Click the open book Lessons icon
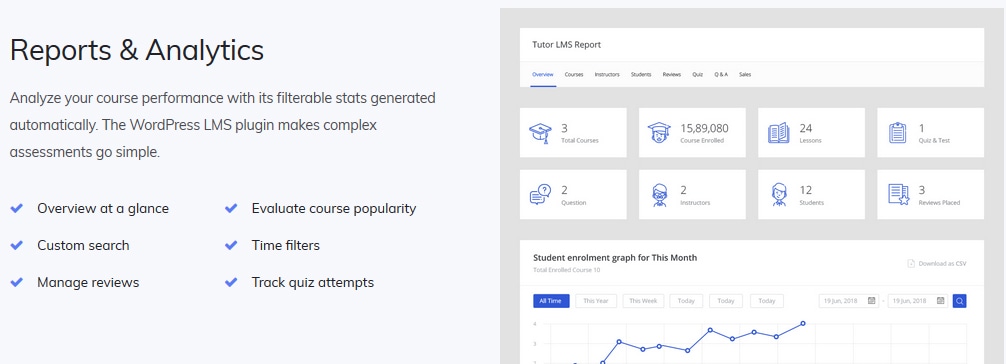This screenshot has height=364, width=1006. [x=778, y=133]
